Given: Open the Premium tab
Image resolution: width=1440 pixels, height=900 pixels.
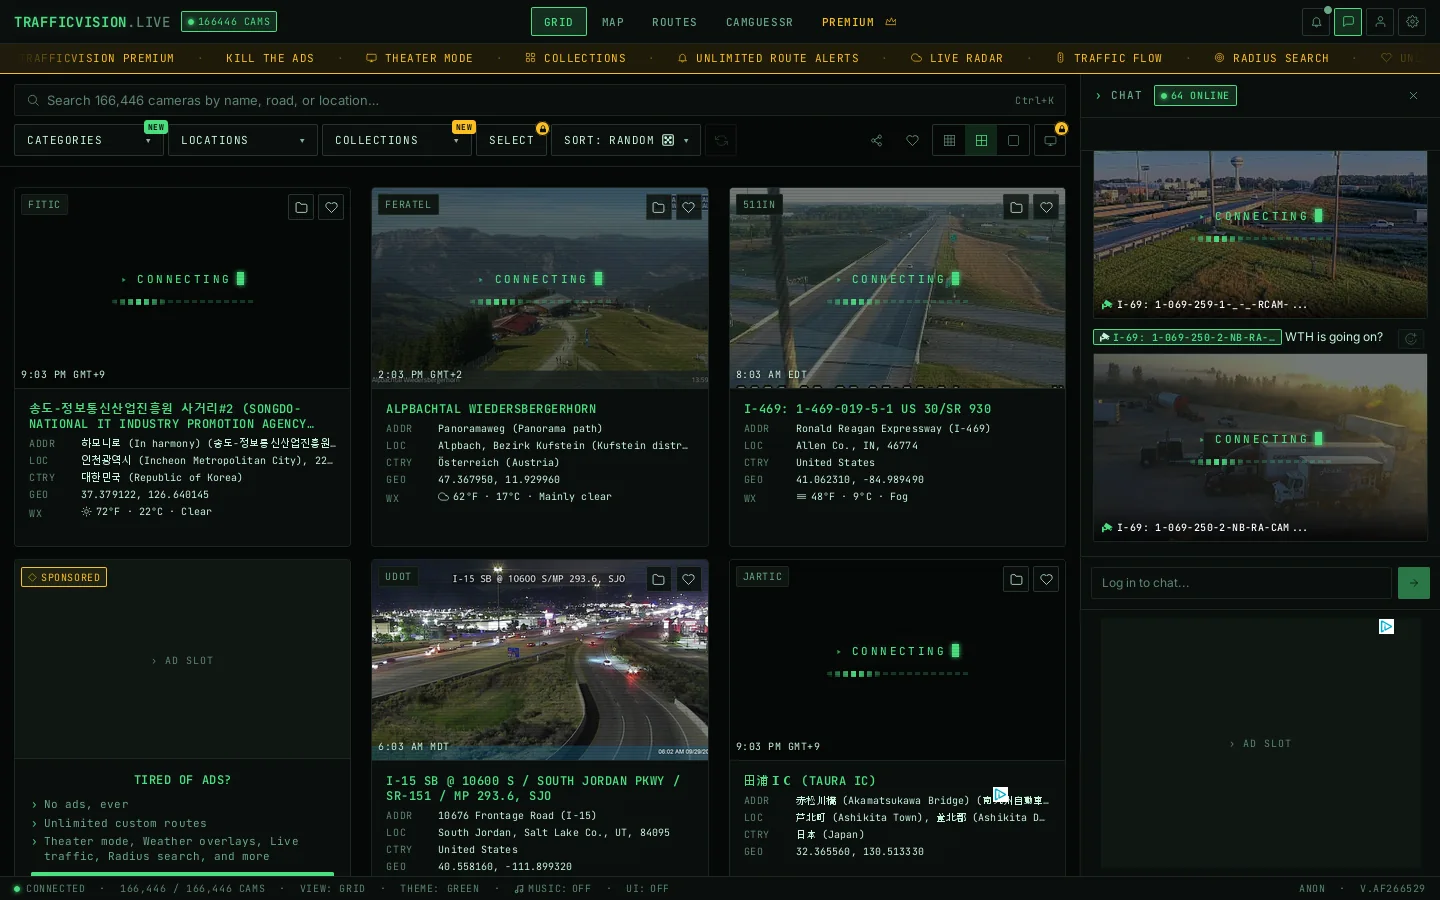Looking at the screenshot, I should [x=859, y=22].
